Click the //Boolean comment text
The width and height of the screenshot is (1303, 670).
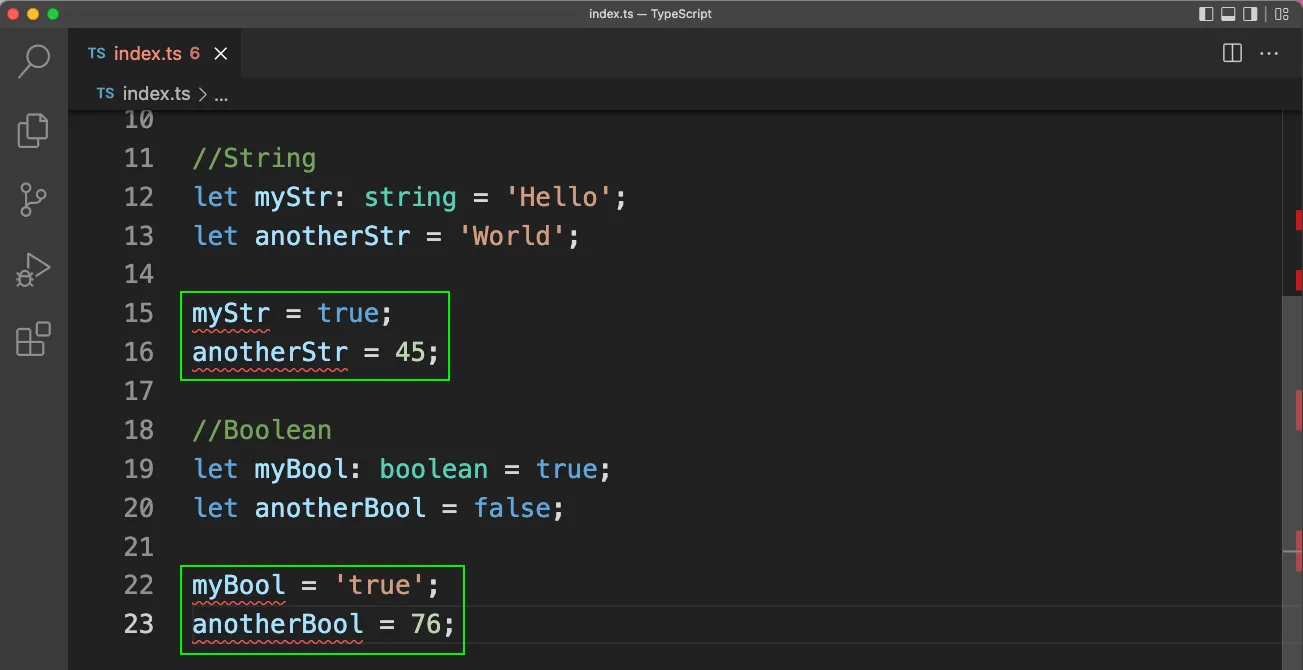click(263, 430)
